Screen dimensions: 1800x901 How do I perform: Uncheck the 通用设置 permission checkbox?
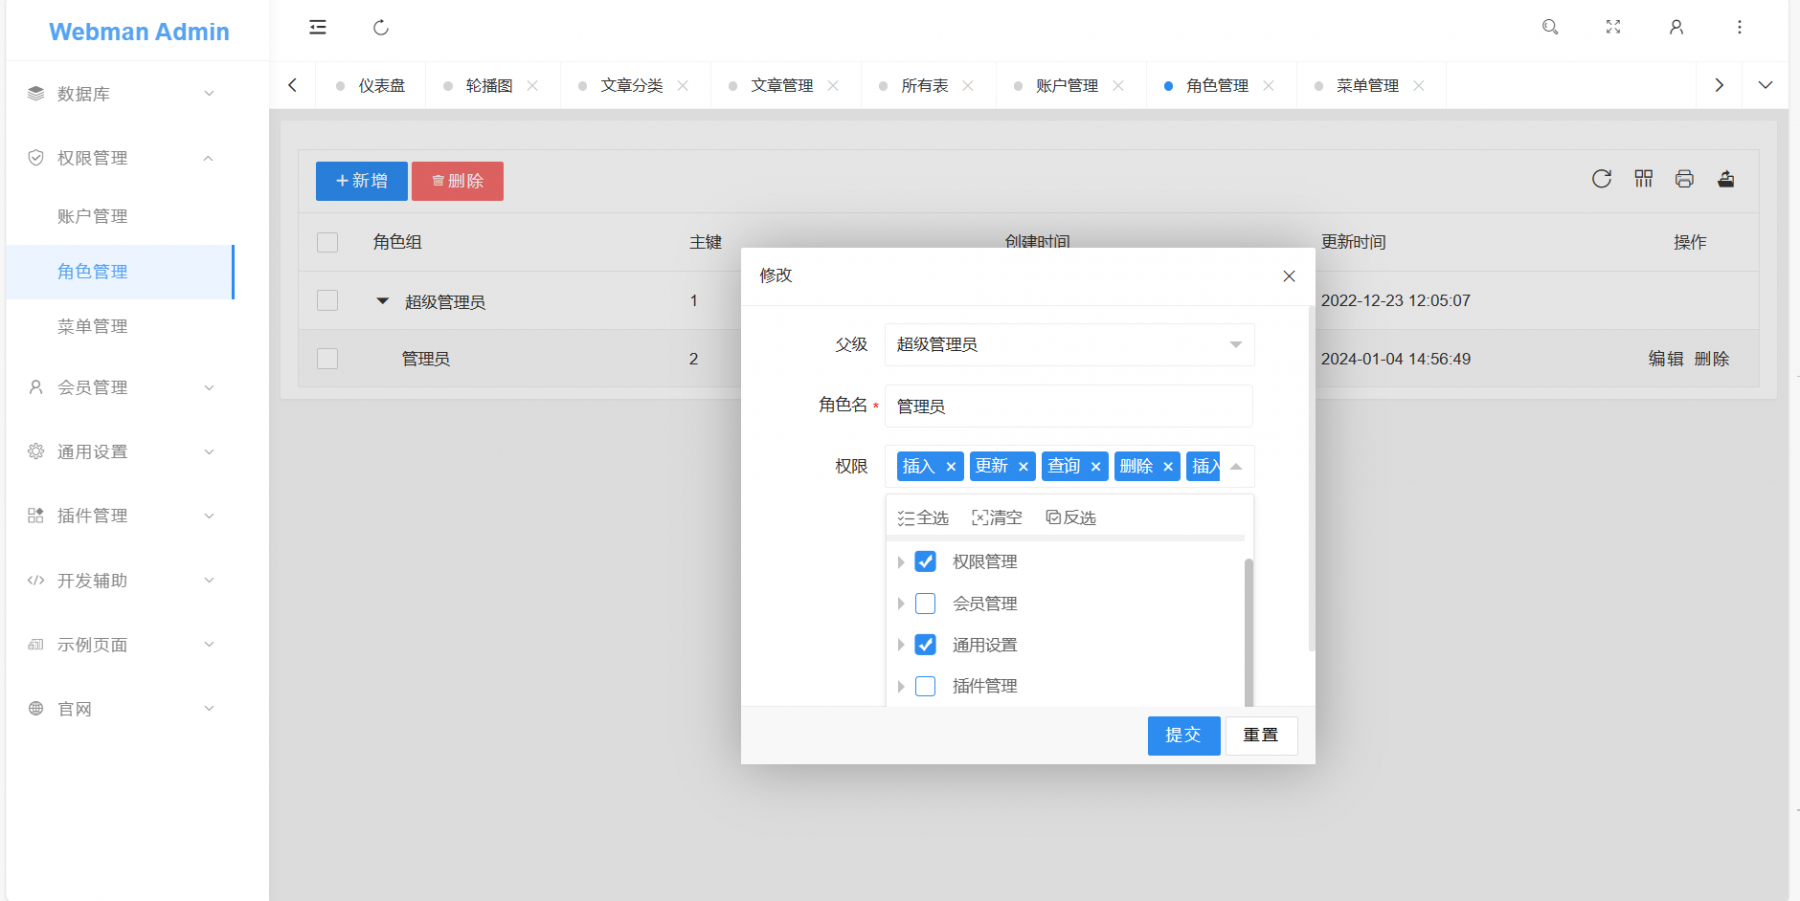(925, 645)
